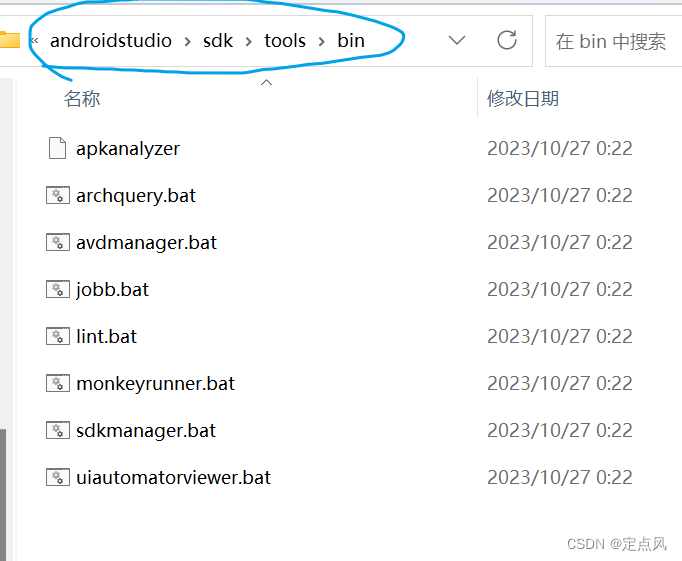Click the lint.bat batch file icon
The width and height of the screenshot is (682, 561).
(x=58, y=337)
